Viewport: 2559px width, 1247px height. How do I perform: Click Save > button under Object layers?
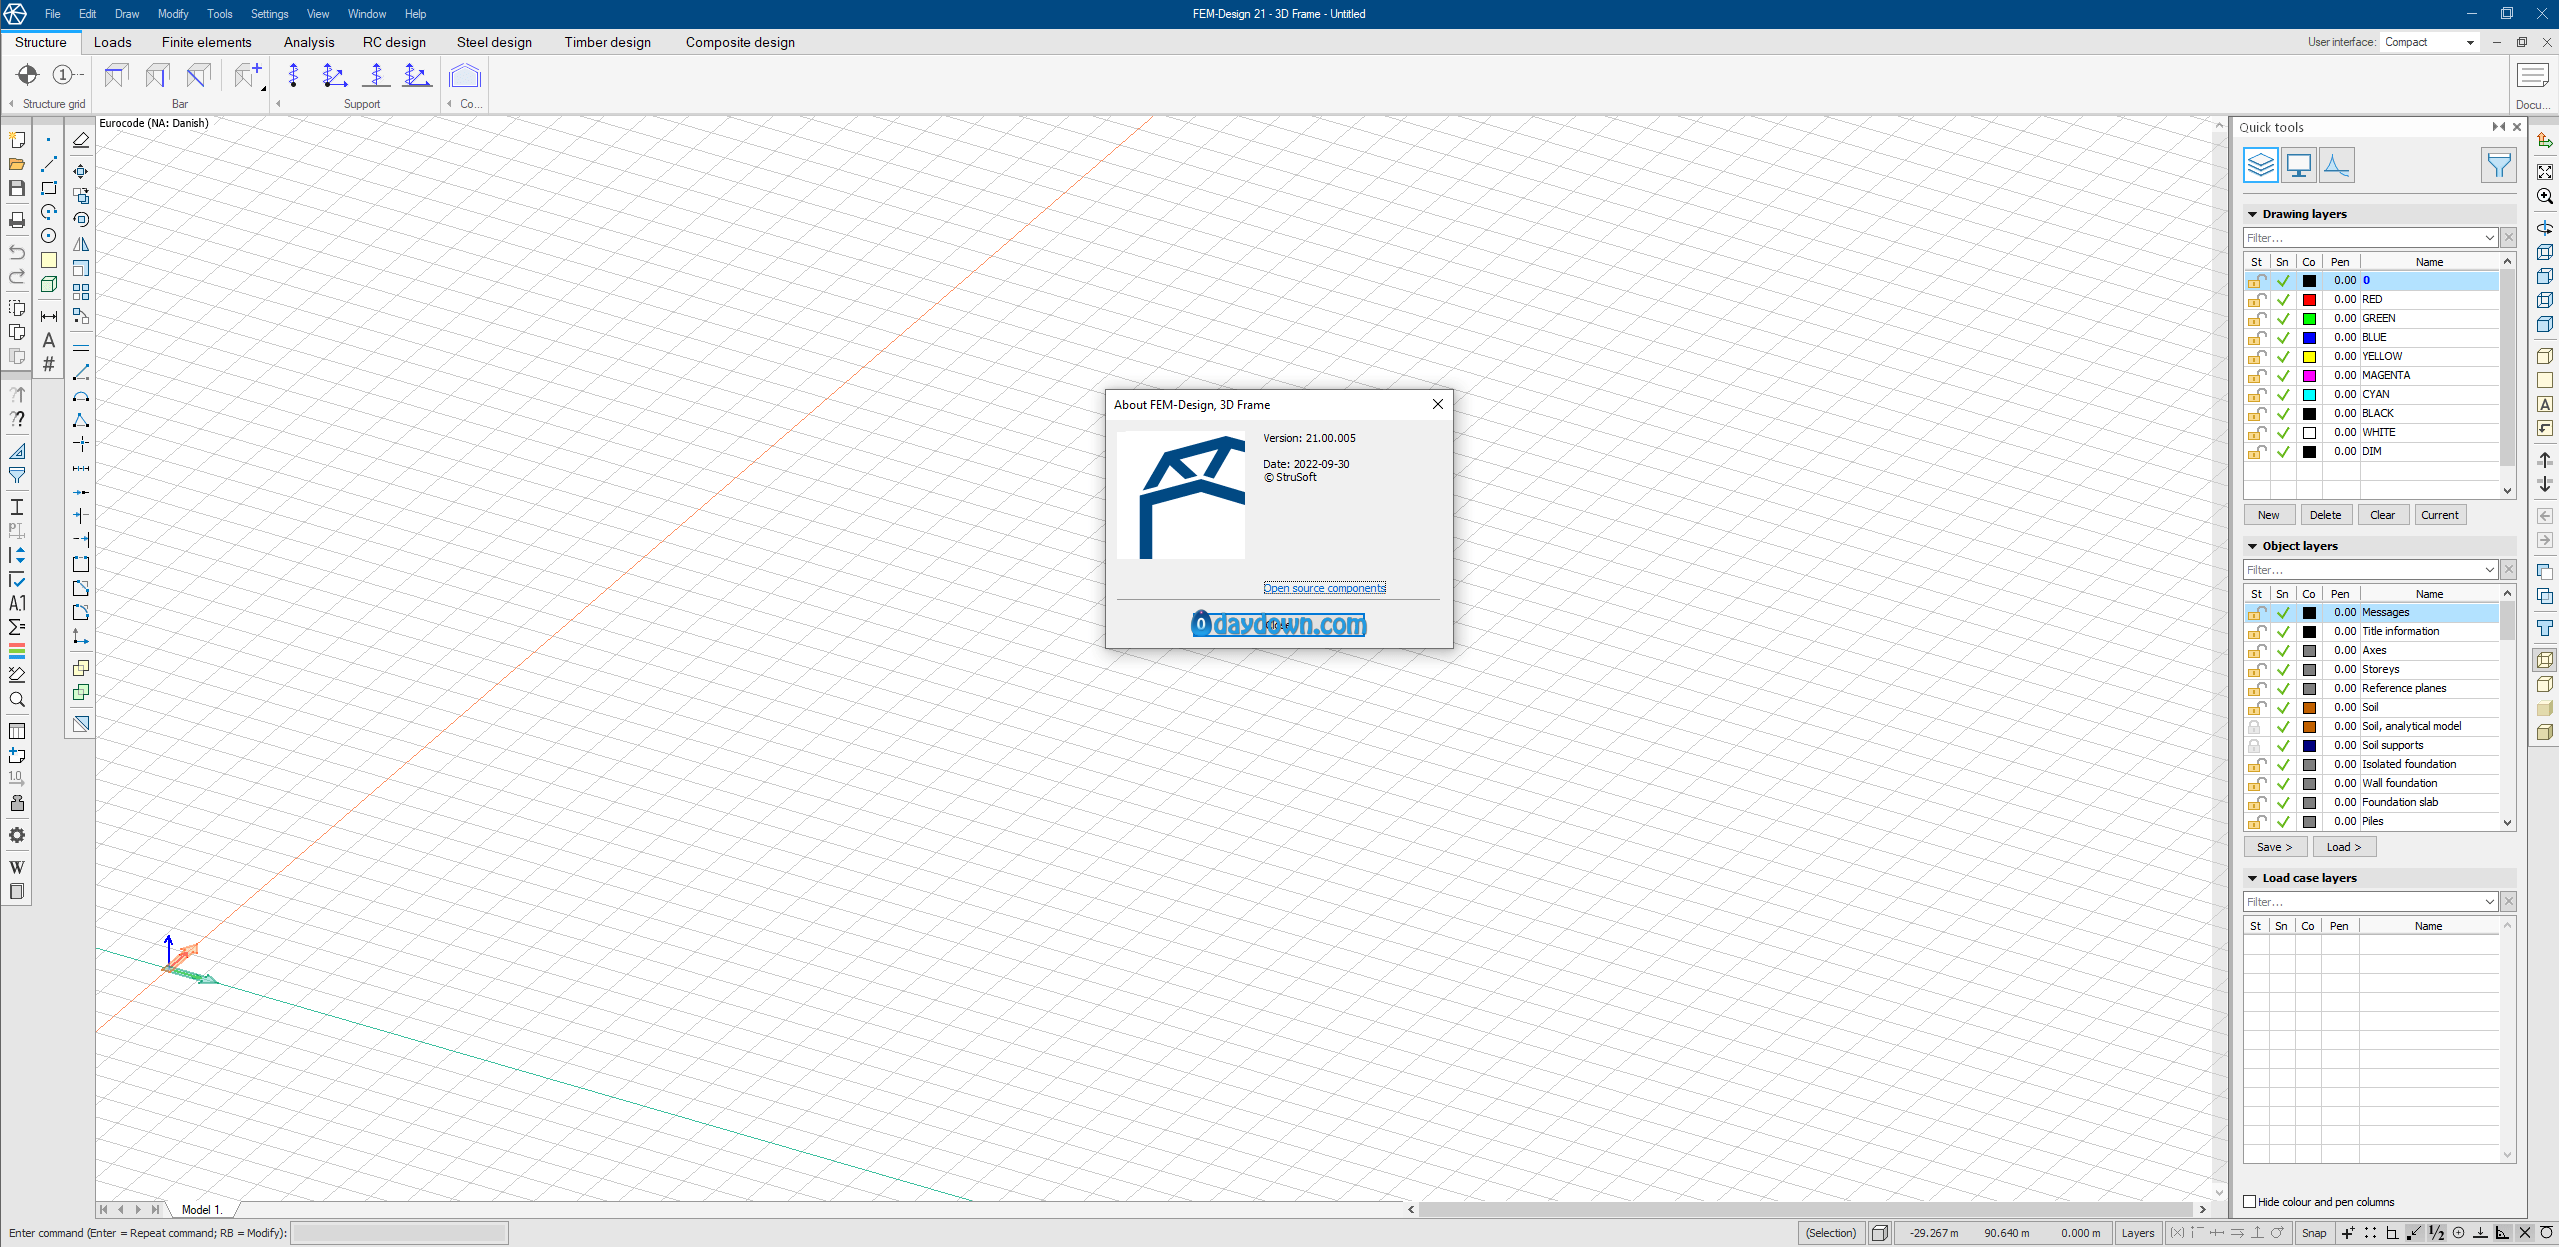tap(2274, 847)
